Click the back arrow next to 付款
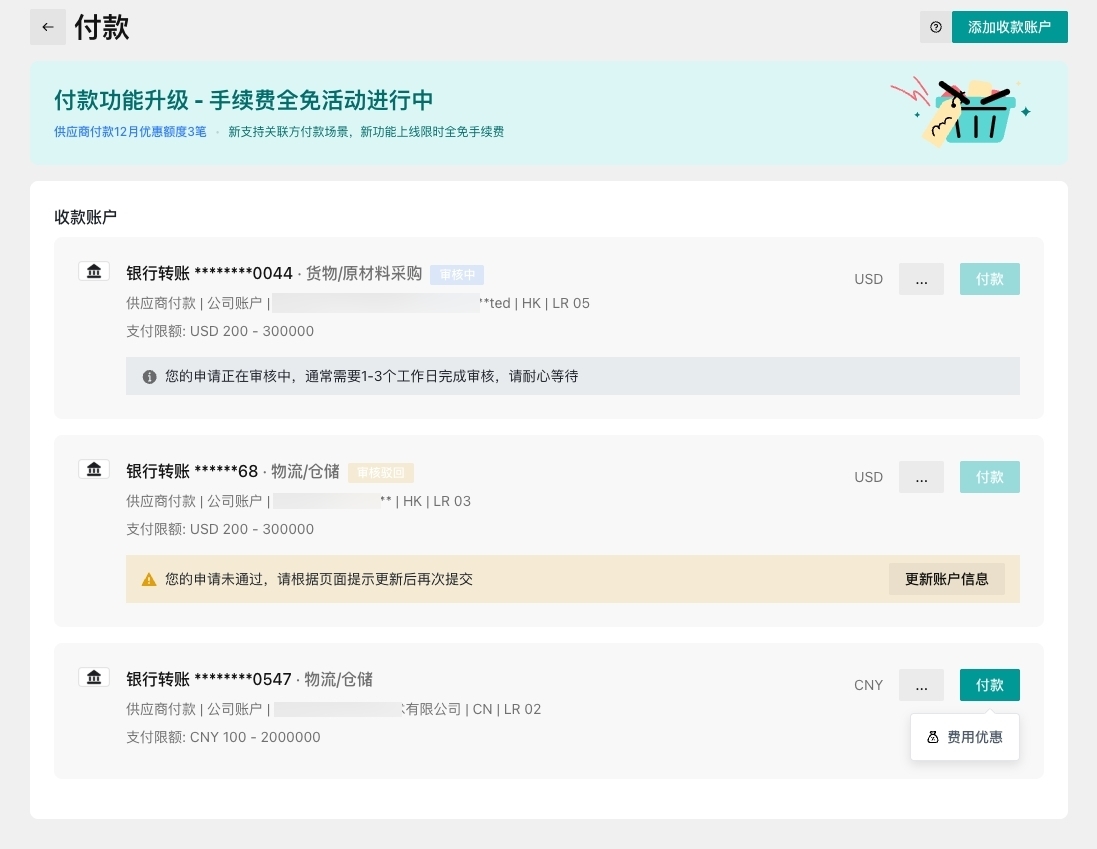 tap(48, 27)
